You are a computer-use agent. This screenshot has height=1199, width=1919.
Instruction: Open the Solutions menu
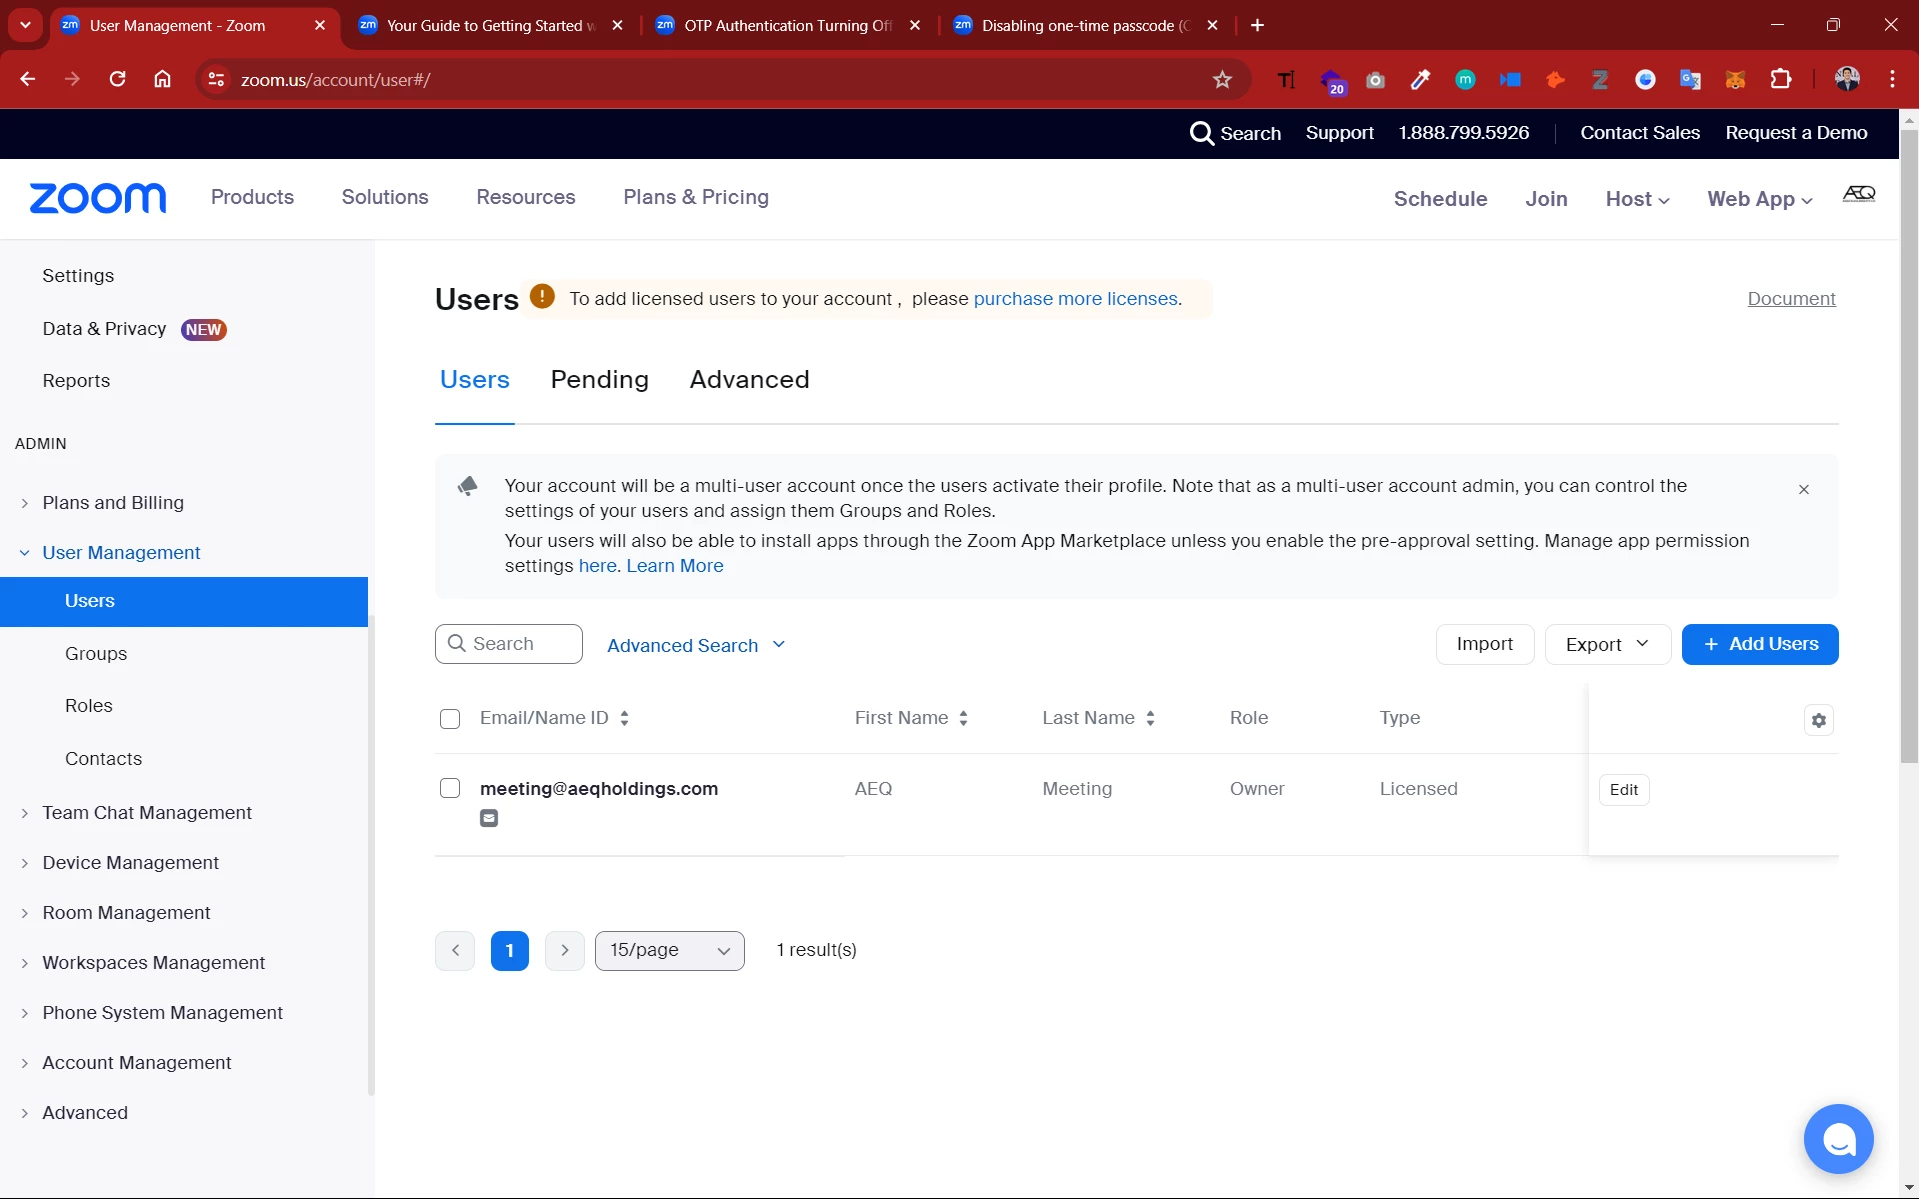385,197
